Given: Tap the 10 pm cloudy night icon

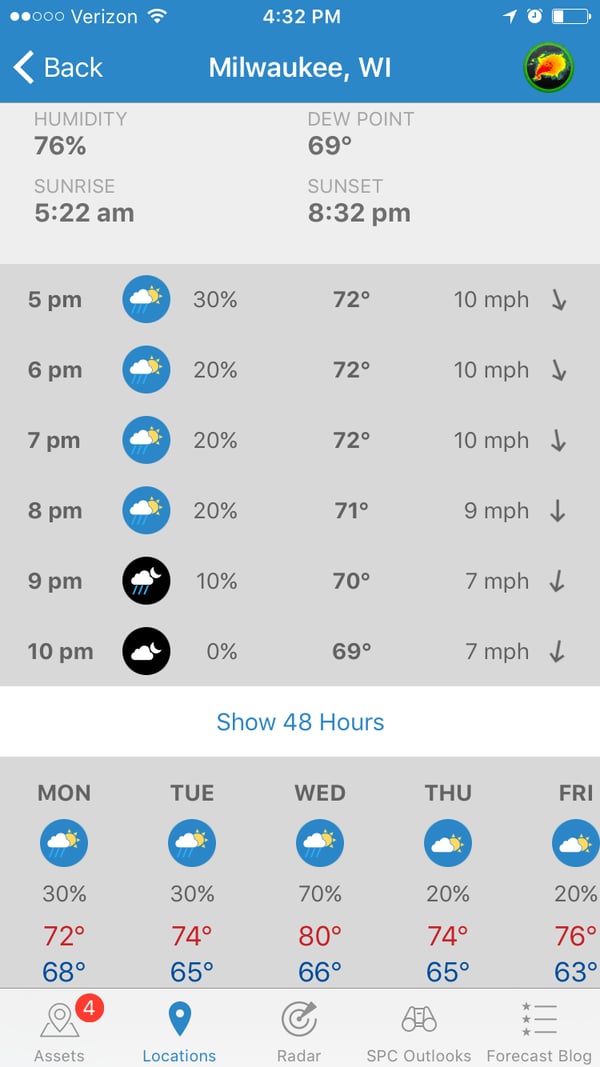Looking at the screenshot, I should coord(146,651).
